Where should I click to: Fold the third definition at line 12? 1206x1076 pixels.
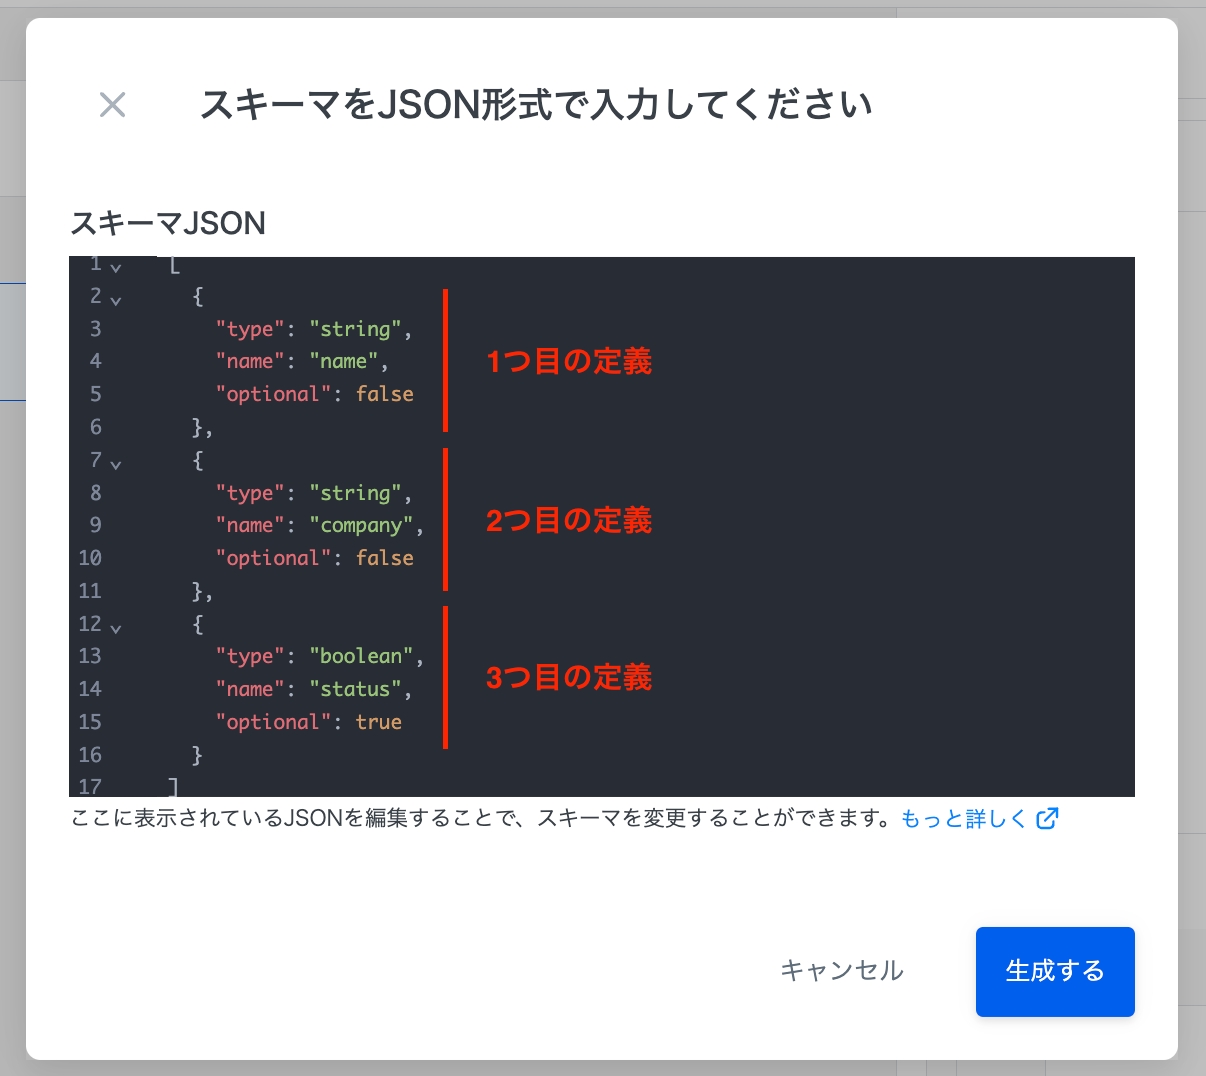pos(116,628)
